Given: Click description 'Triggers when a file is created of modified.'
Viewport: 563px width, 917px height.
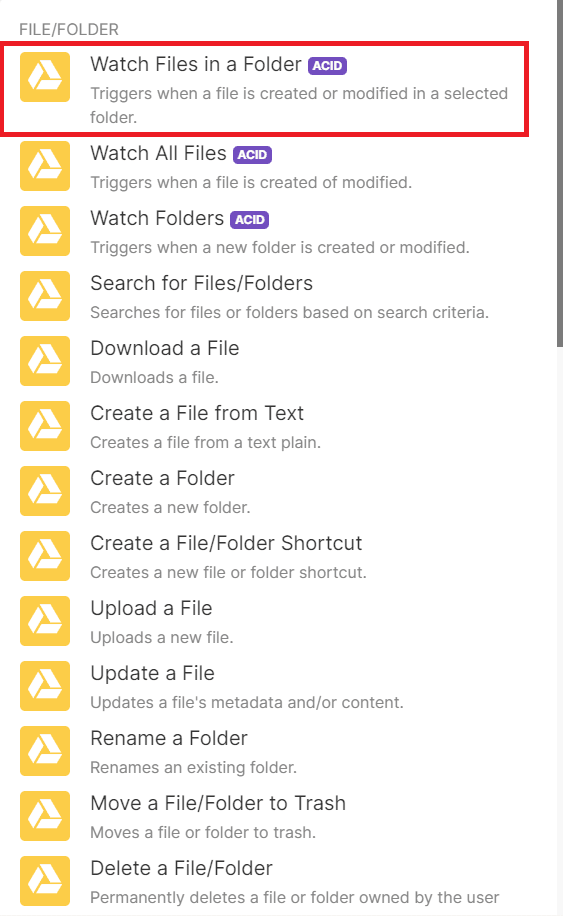Looking at the screenshot, I should click(x=251, y=182).
